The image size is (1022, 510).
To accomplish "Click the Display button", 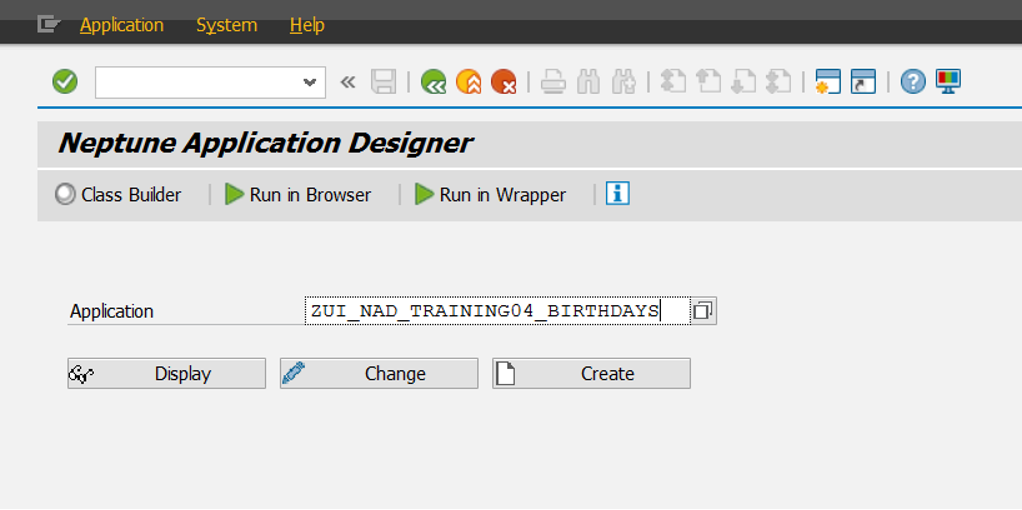I will point(167,373).
